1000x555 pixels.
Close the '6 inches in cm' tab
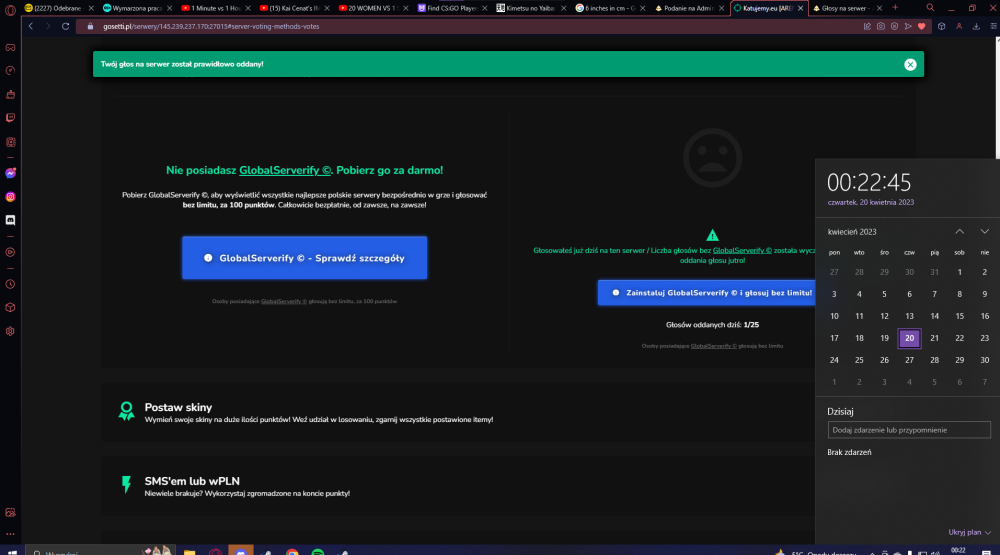pyautogui.click(x=642, y=8)
